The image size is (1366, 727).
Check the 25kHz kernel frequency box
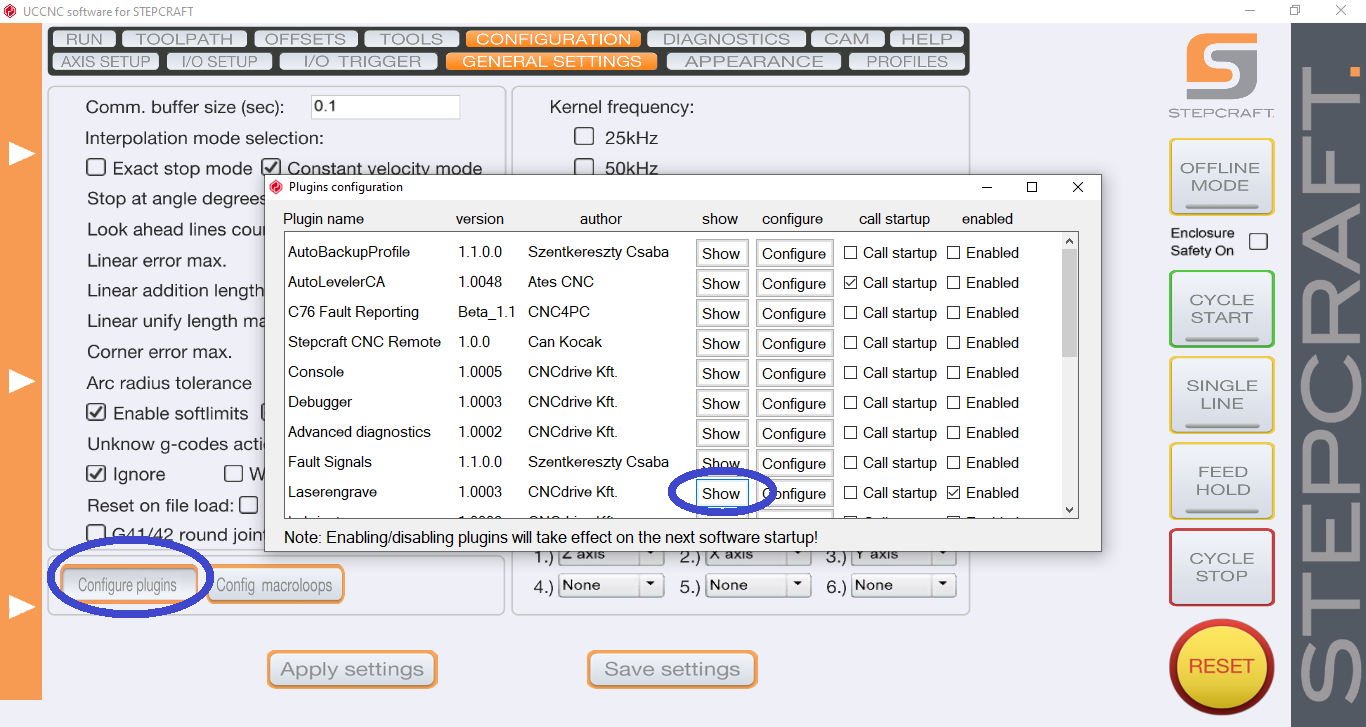[583, 136]
